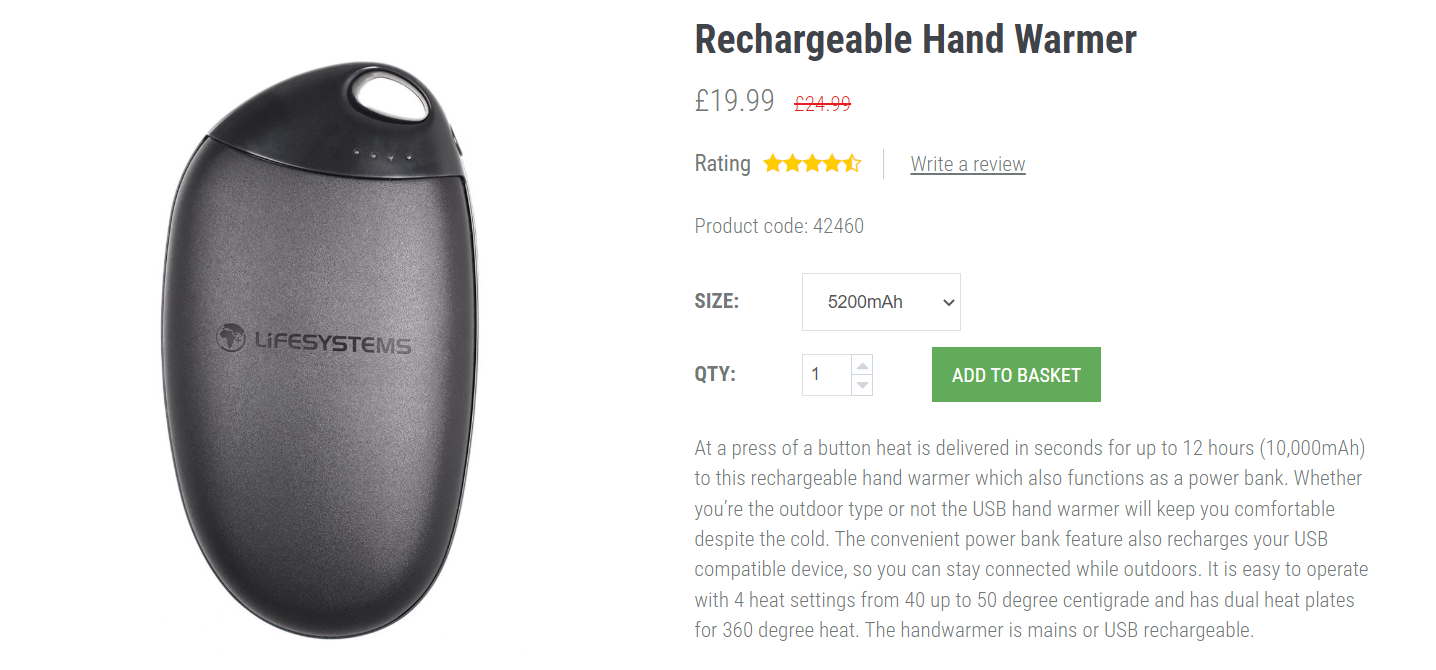The height and width of the screenshot is (670, 1436).
Task: Click the Product code 42460 text
Action: pos(779,226)
